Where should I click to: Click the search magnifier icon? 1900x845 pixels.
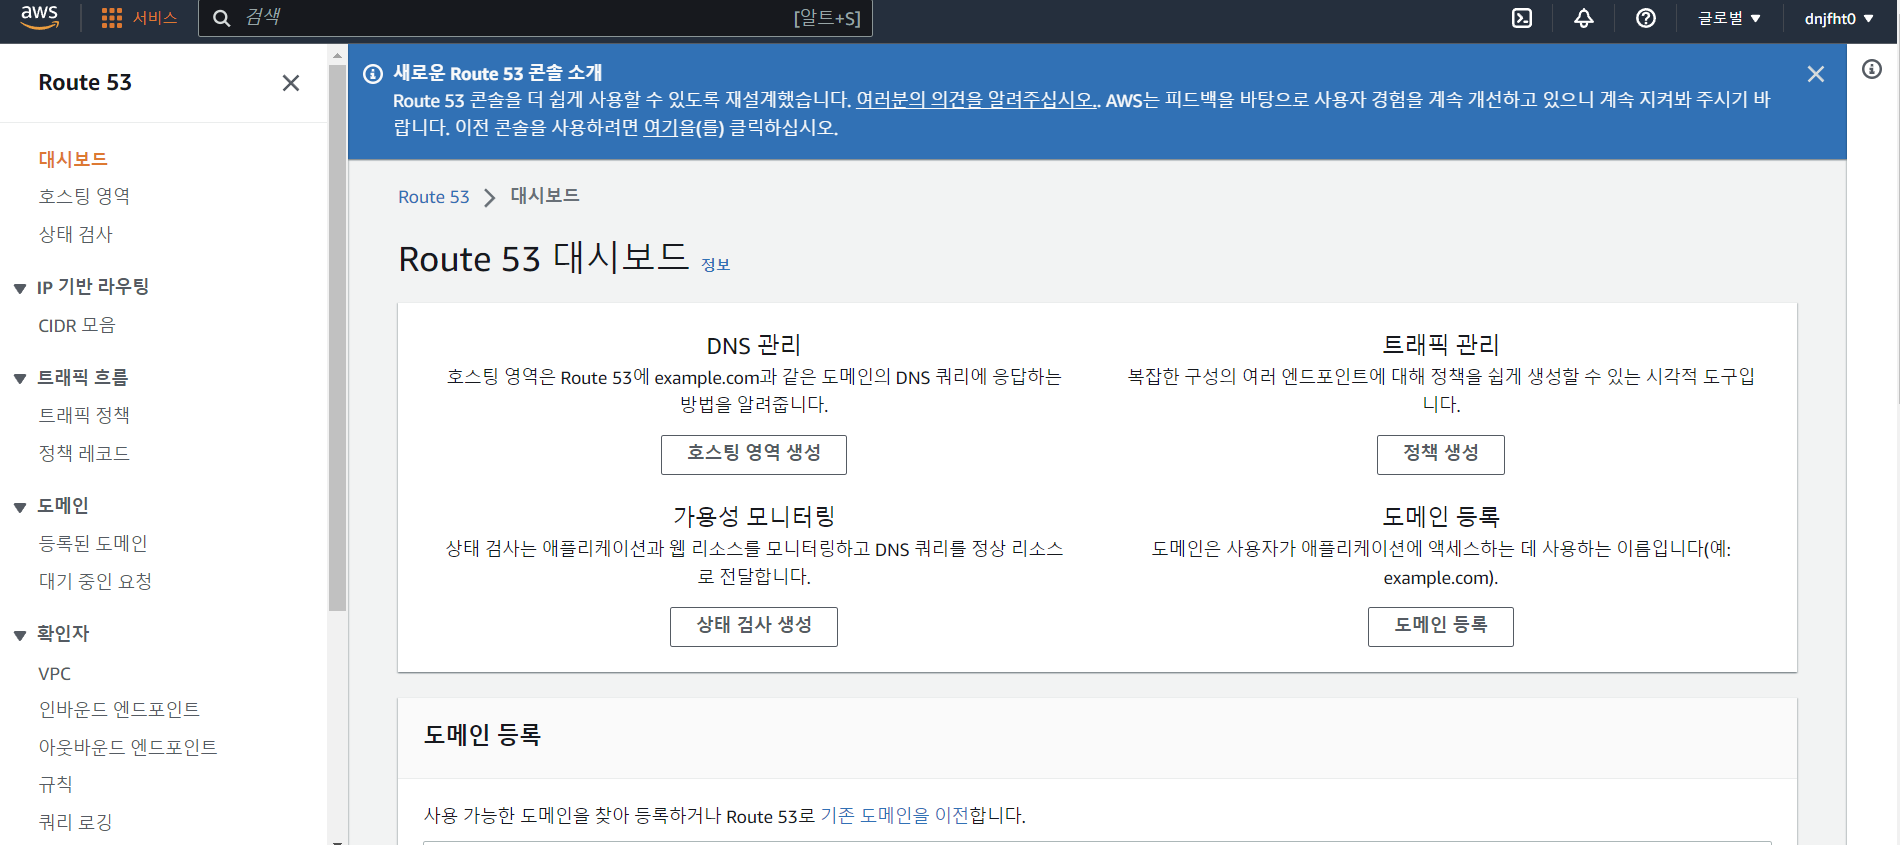pos(222,18)
